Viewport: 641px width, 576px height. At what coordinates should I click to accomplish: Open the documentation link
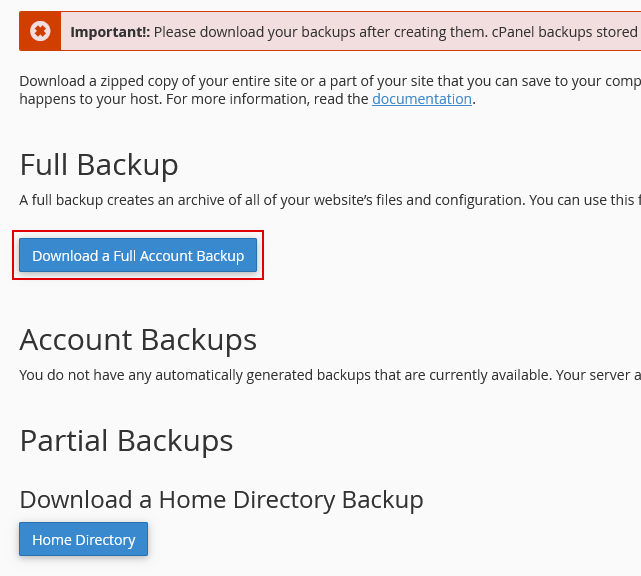coord(421,99)
